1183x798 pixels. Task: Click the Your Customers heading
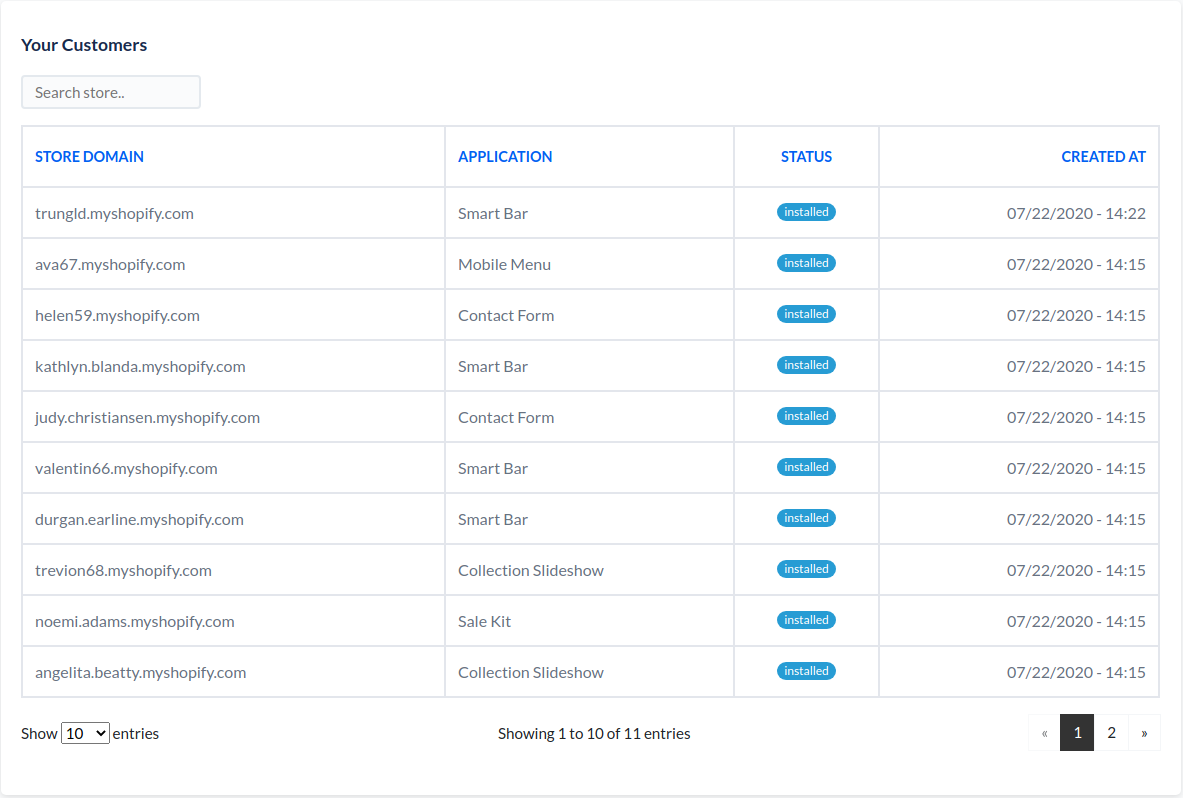coord(84,45)
